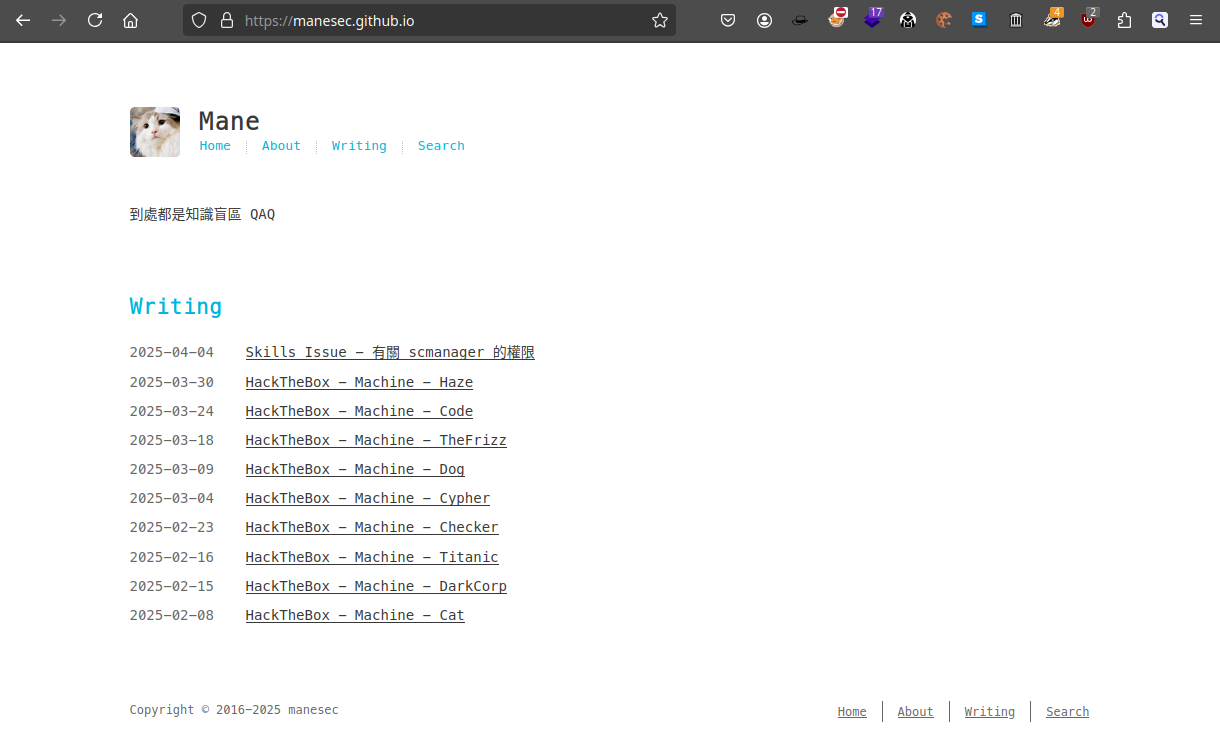This screenshot has width=1220, height=741.
Task: Open the cookie extension icon
Action: pyautogui.click(x=943, y=20)
